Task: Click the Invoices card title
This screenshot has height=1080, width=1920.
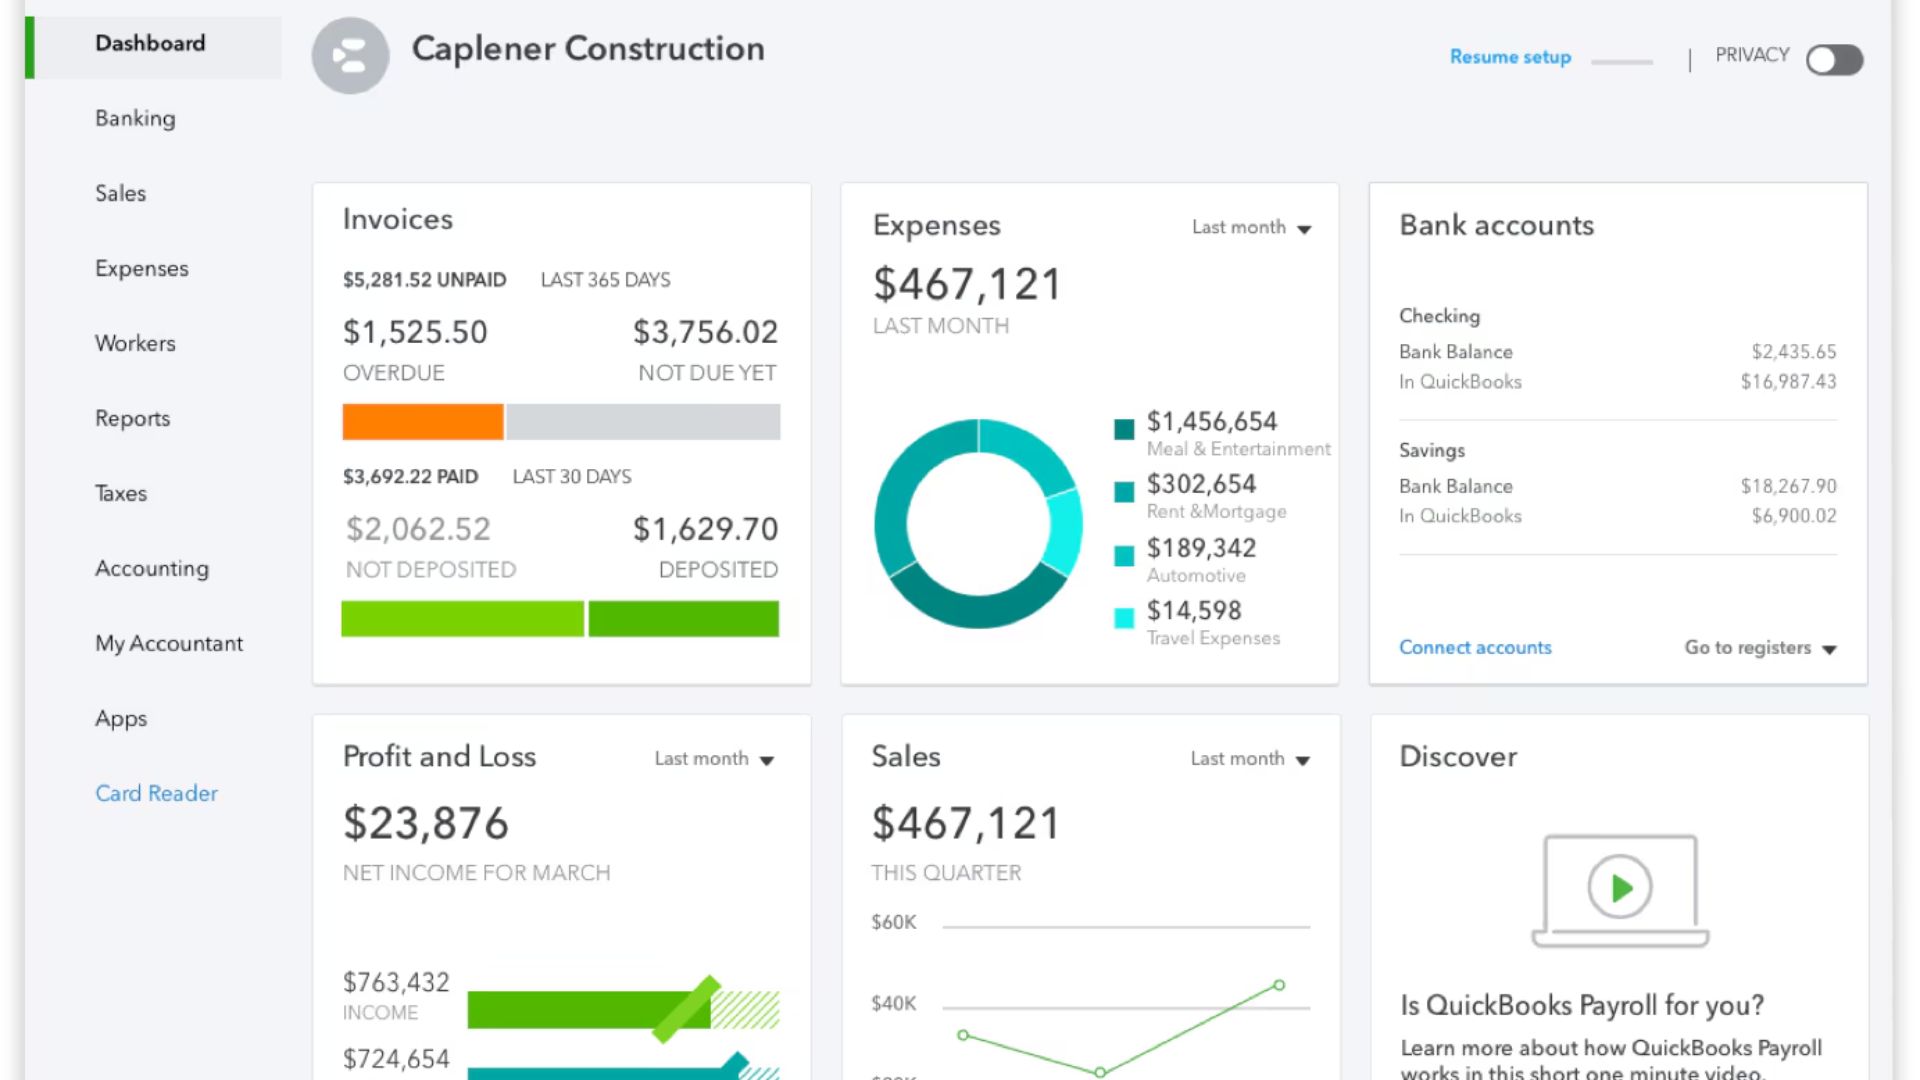Action: [398, 219]
